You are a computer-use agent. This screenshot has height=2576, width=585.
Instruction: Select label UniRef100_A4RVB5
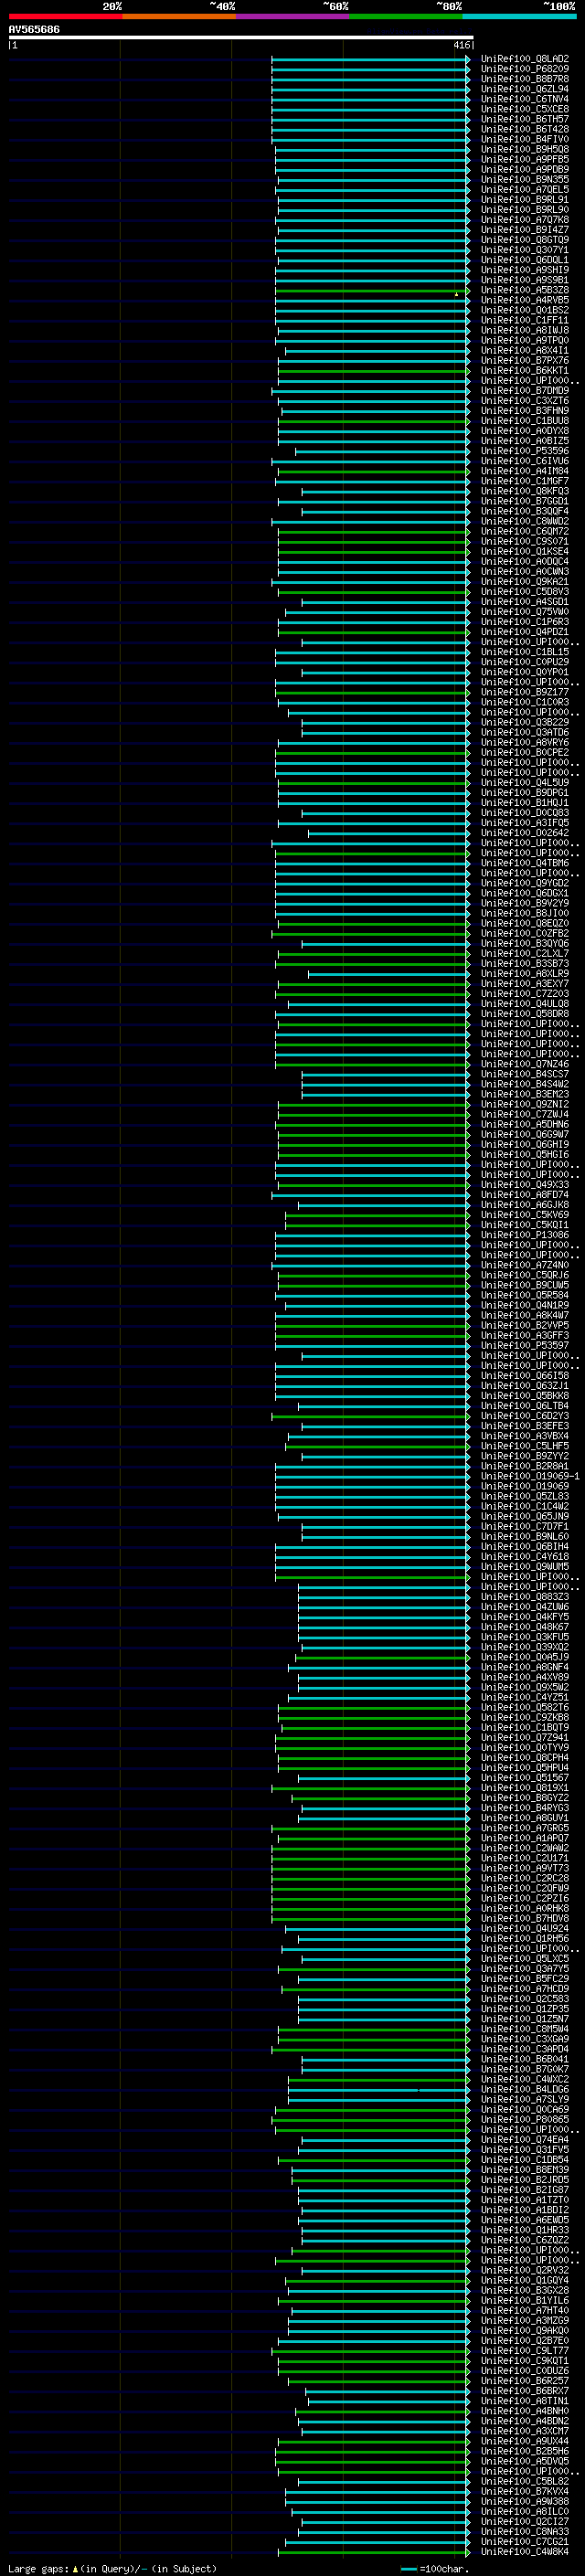pos(524,300)
